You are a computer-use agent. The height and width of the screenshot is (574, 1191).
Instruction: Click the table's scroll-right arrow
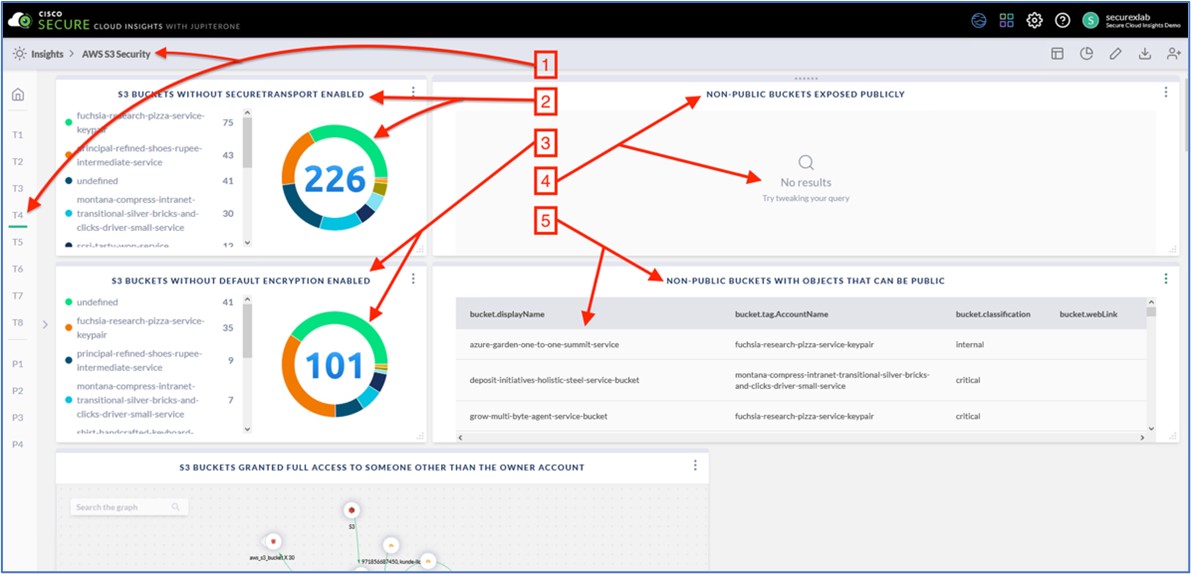(1142, 437)
